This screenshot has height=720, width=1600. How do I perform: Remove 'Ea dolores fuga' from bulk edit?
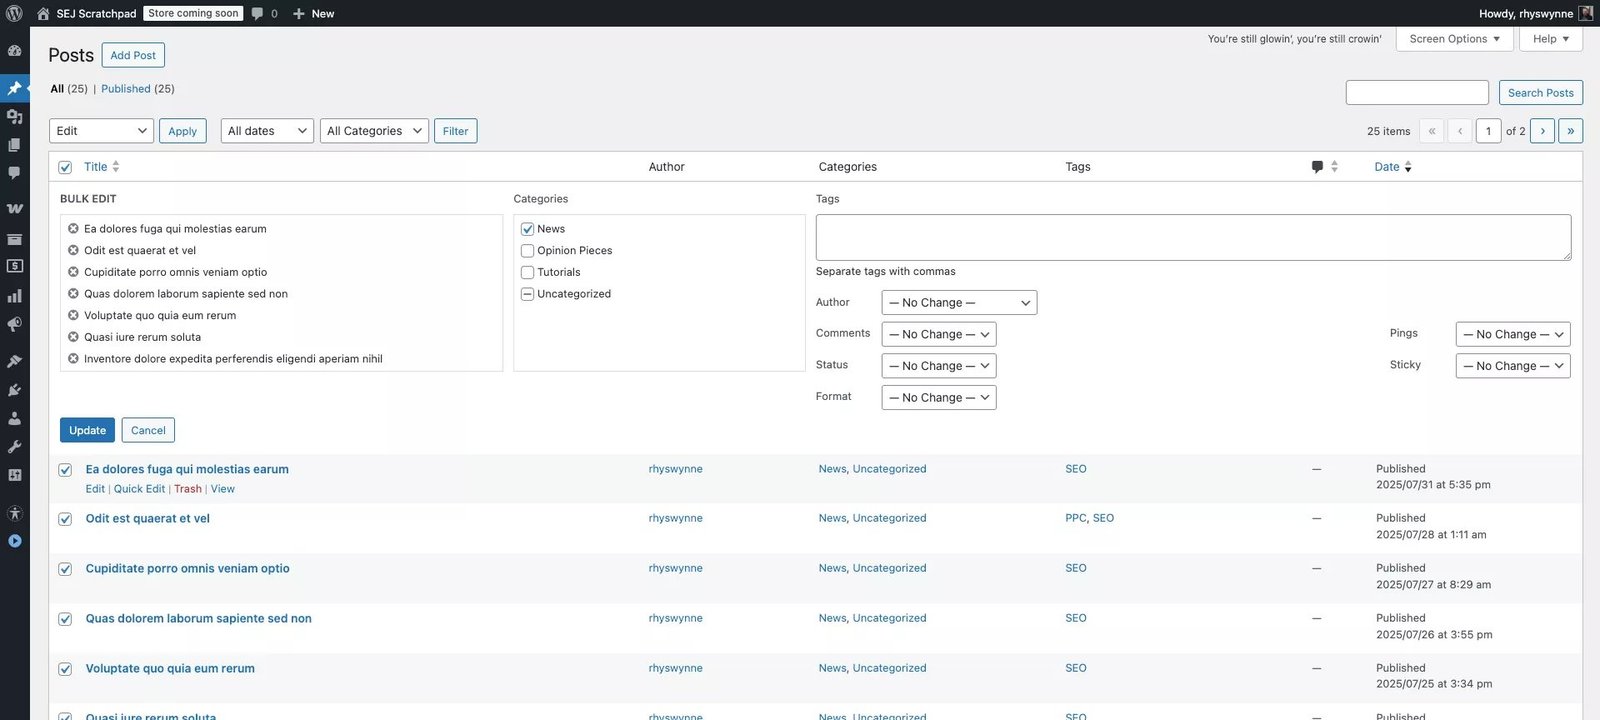[73, 229]
